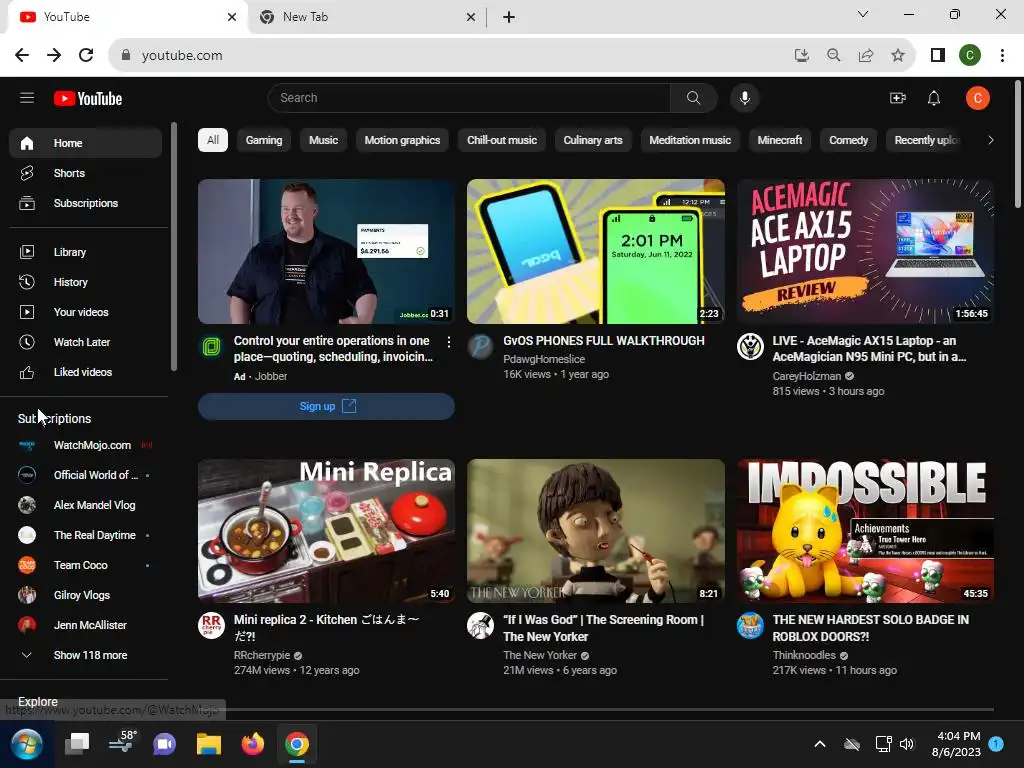Open The New Yorker channel name

[x=540, y=655]
